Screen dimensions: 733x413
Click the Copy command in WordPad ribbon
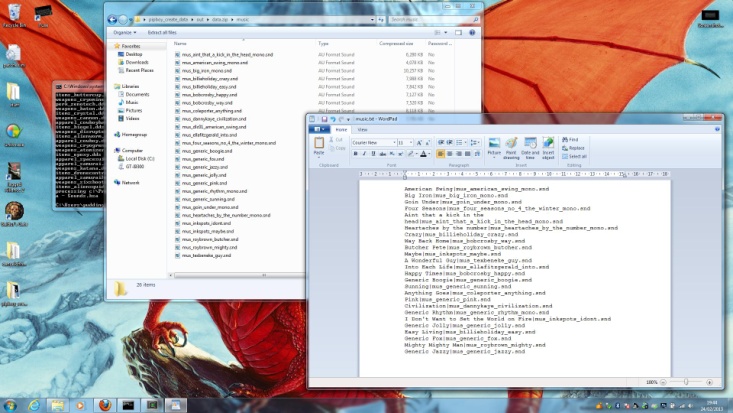(337, 148)
